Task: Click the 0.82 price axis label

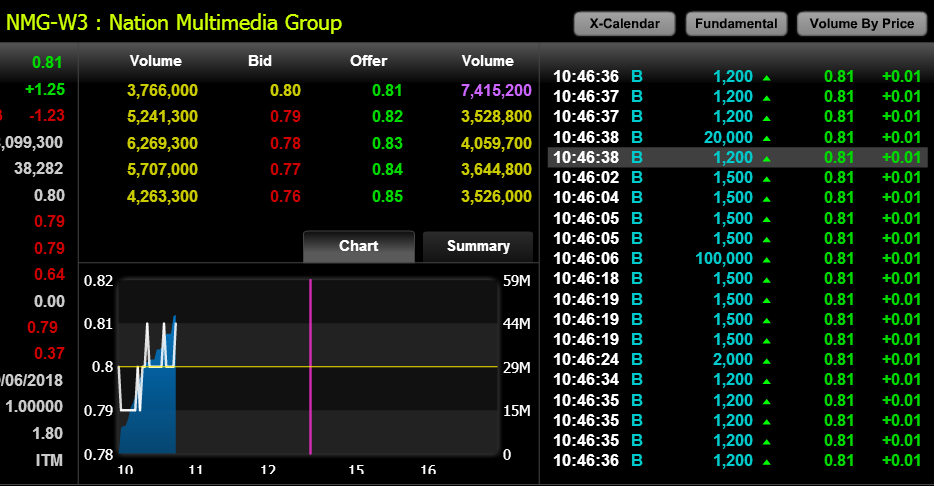Action: click(98, 281)
